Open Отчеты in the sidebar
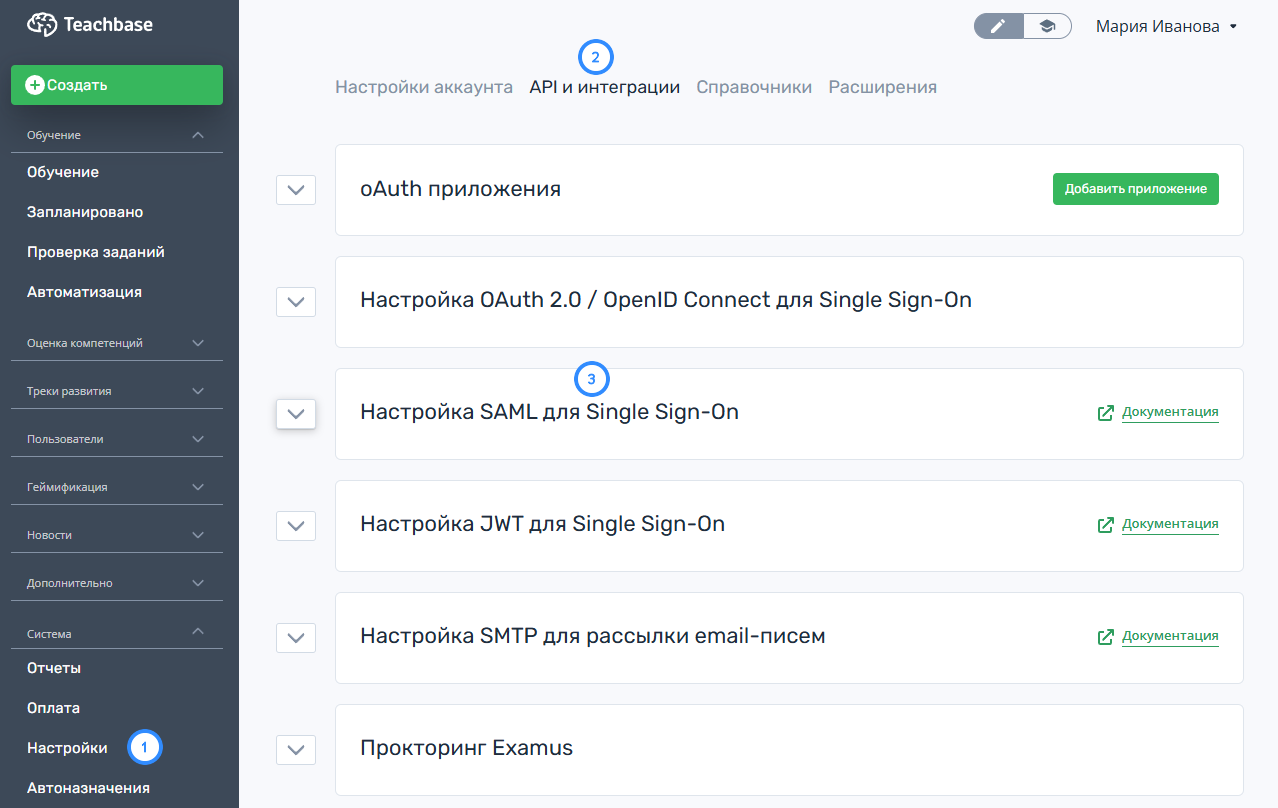This screenshot has width=1278, height=808. [54, 668]
